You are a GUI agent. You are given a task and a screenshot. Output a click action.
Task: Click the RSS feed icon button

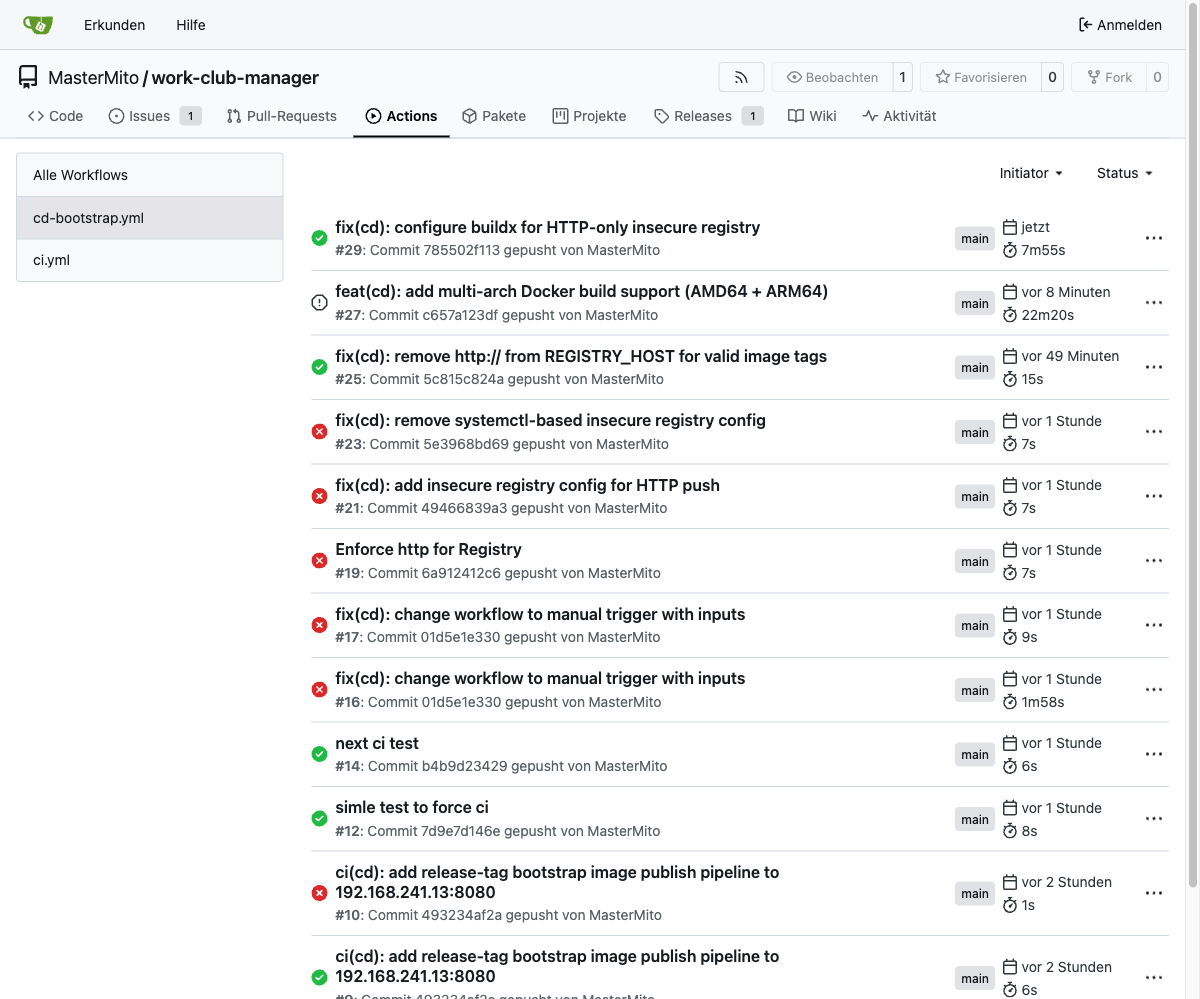[741, 77]
